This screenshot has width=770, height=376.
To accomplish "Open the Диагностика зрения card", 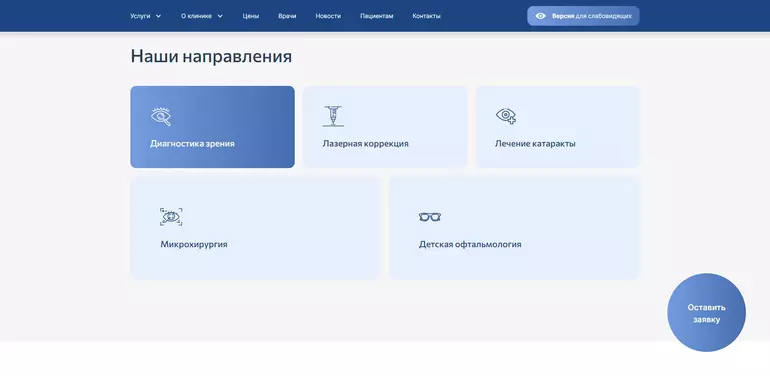I will pos(213,127).
